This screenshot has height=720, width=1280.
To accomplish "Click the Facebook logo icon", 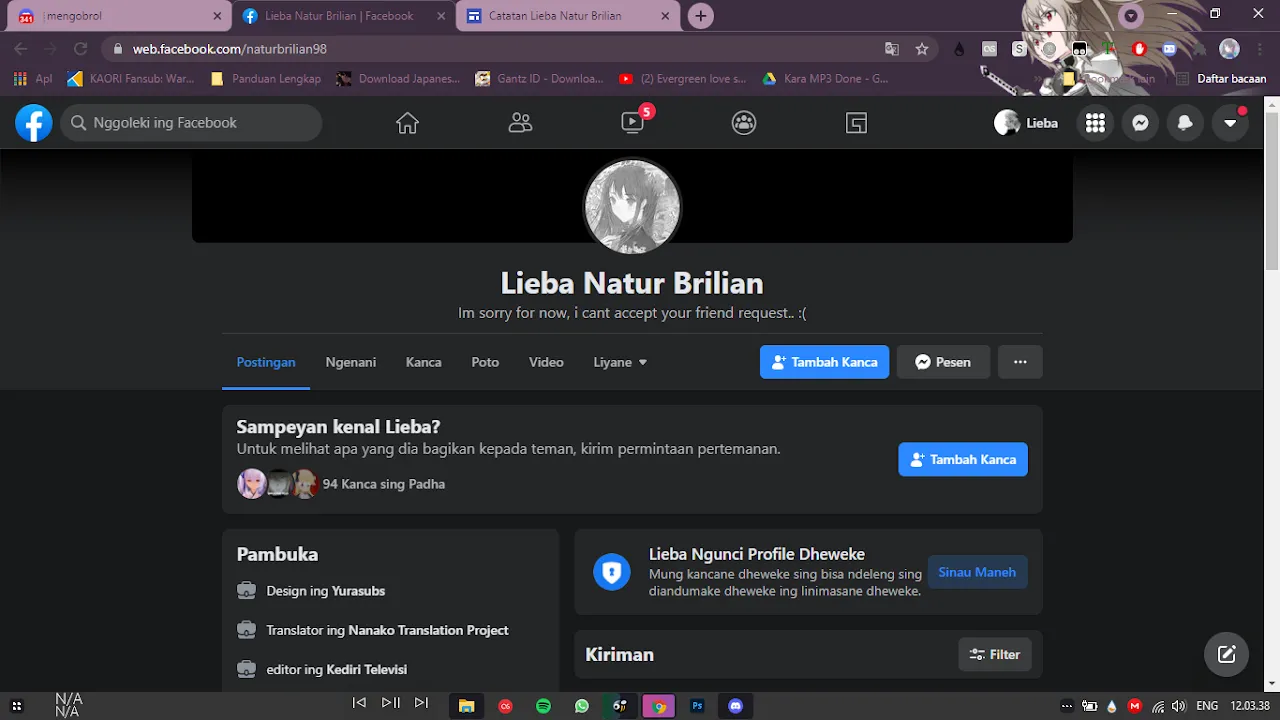I will tap(33, 123).
